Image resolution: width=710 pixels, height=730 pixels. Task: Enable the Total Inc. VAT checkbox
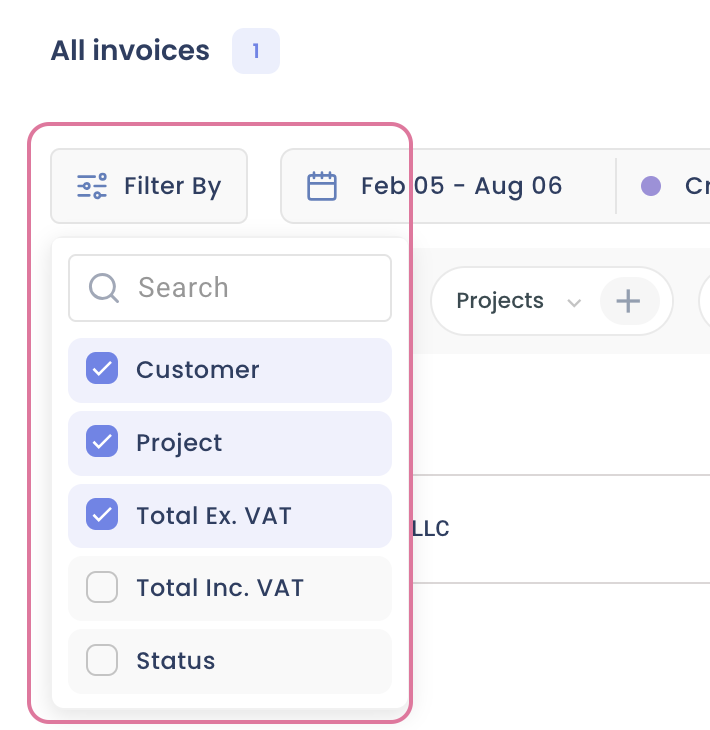click(x=102, y=588)
